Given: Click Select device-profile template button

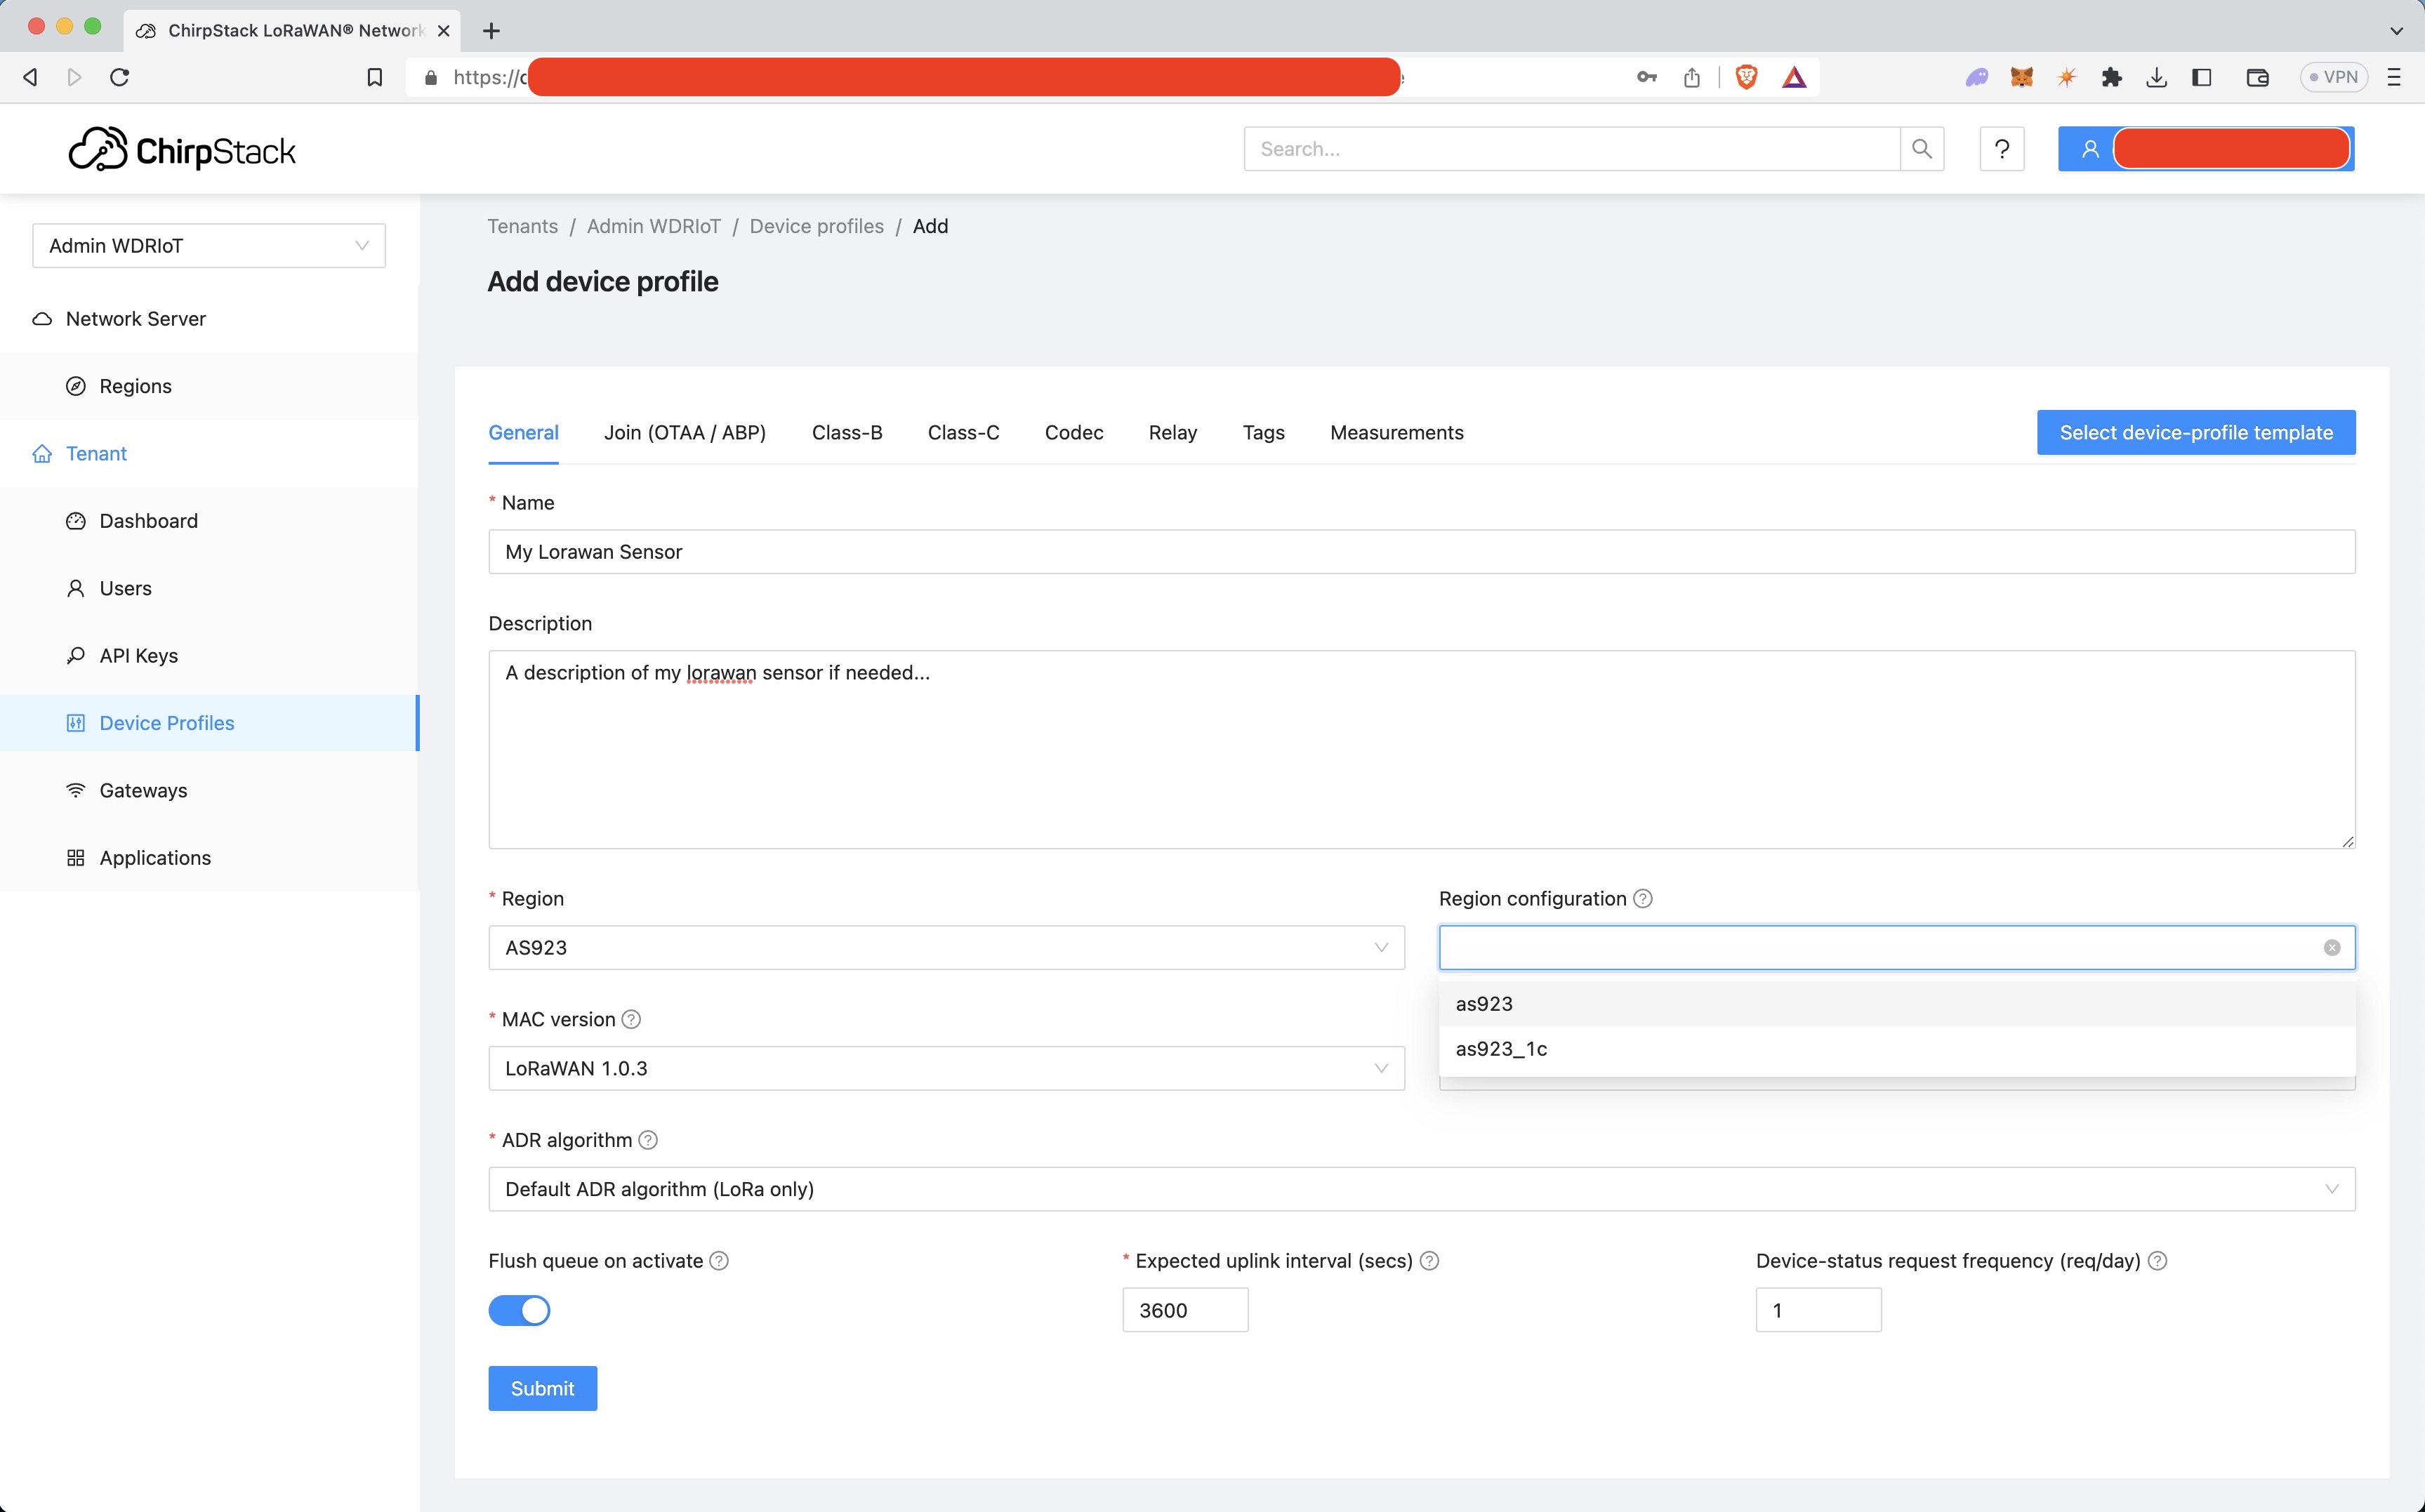Looking at the screenshot, I should [x=2195, y=433].
